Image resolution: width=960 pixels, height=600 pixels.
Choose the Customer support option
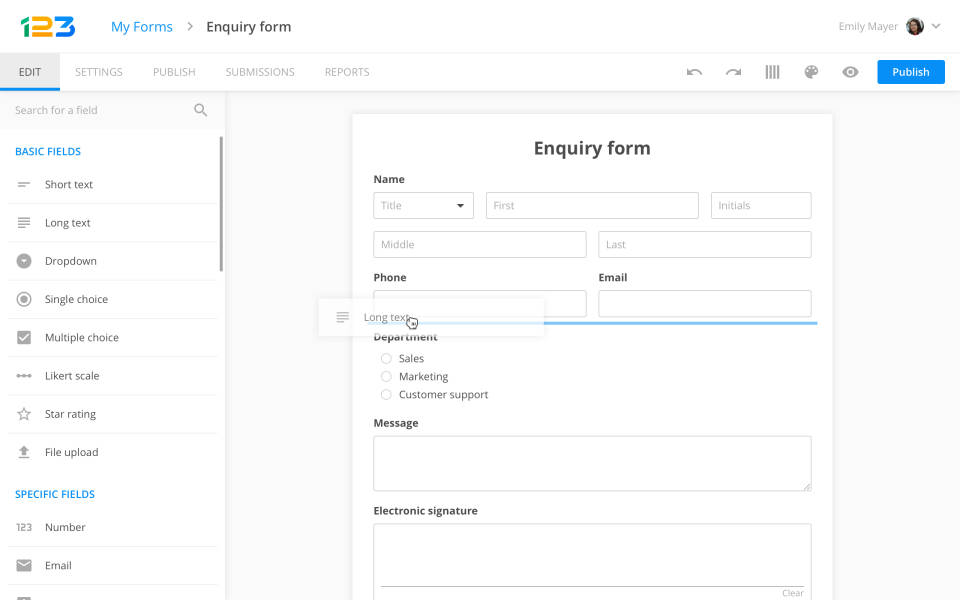[x=386, y=394]
